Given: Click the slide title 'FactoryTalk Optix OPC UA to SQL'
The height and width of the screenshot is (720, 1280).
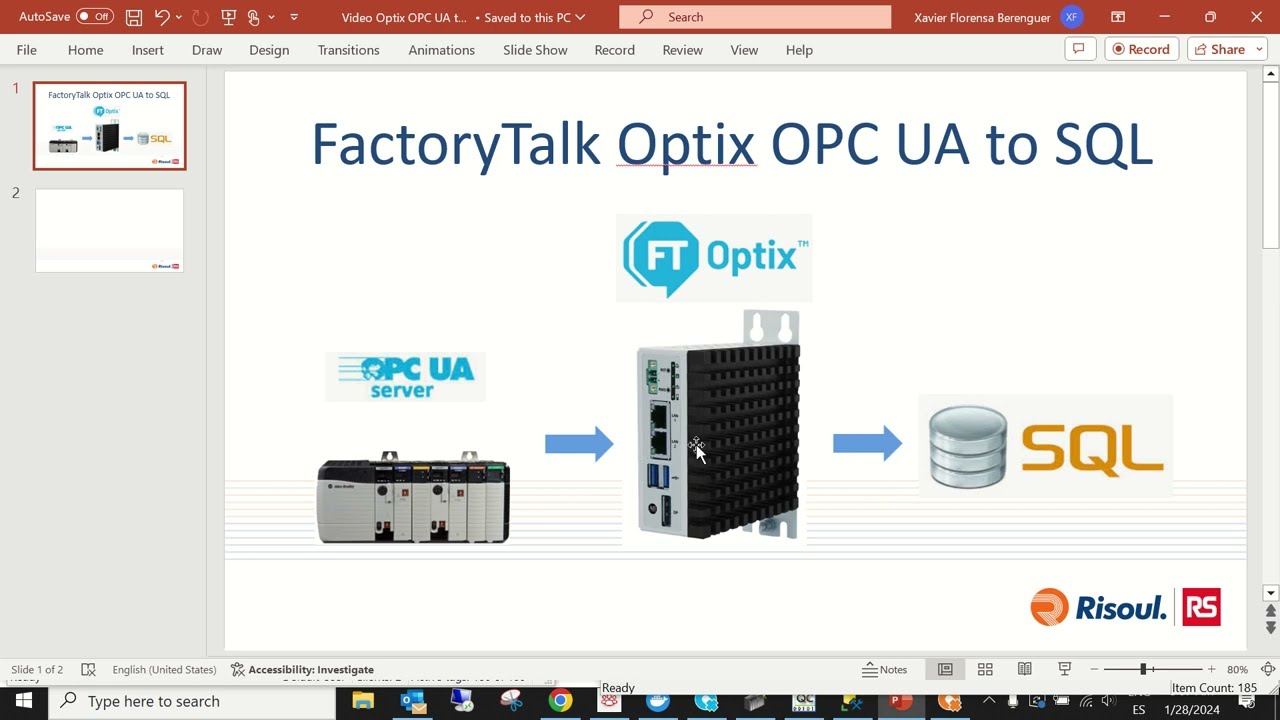Looking at the screenshot, I should click(732, 144).
